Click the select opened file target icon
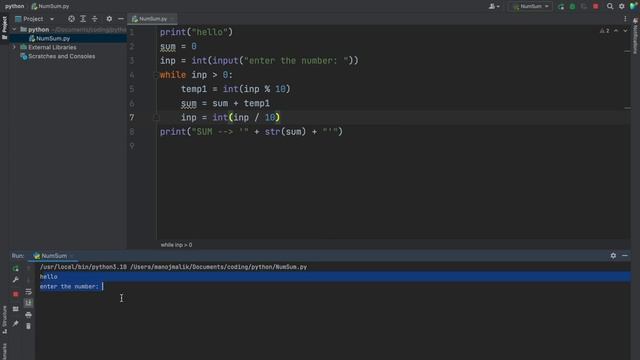The width and height of the screenshot is (640, 360). (x=71, y=19)
